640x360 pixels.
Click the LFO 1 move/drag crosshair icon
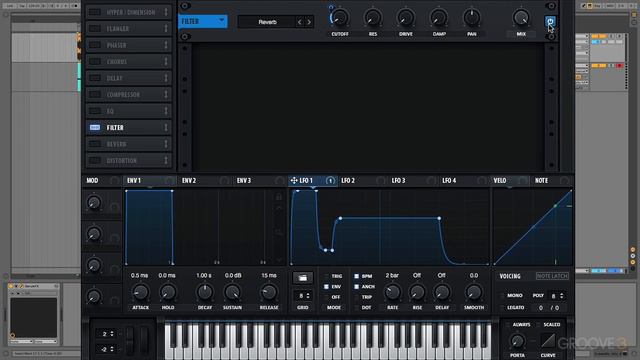tap(294, 180)
